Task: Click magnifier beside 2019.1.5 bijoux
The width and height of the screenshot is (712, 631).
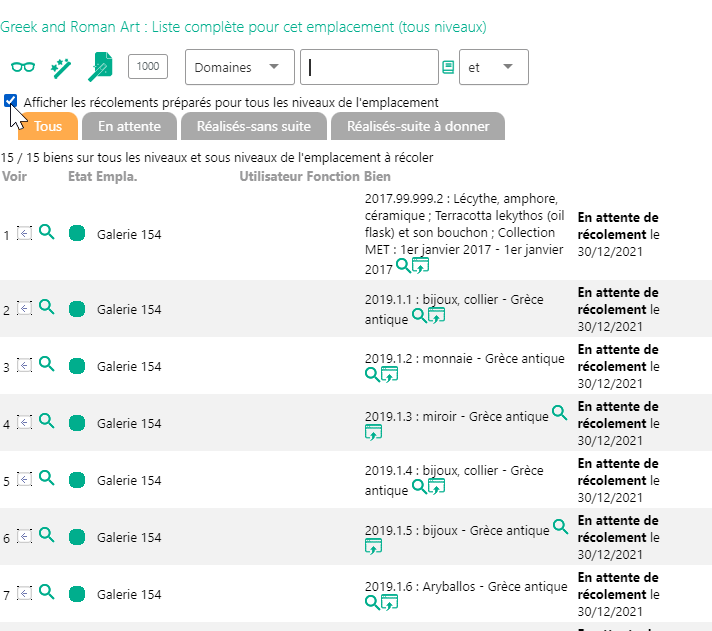Action: (560, 526)
